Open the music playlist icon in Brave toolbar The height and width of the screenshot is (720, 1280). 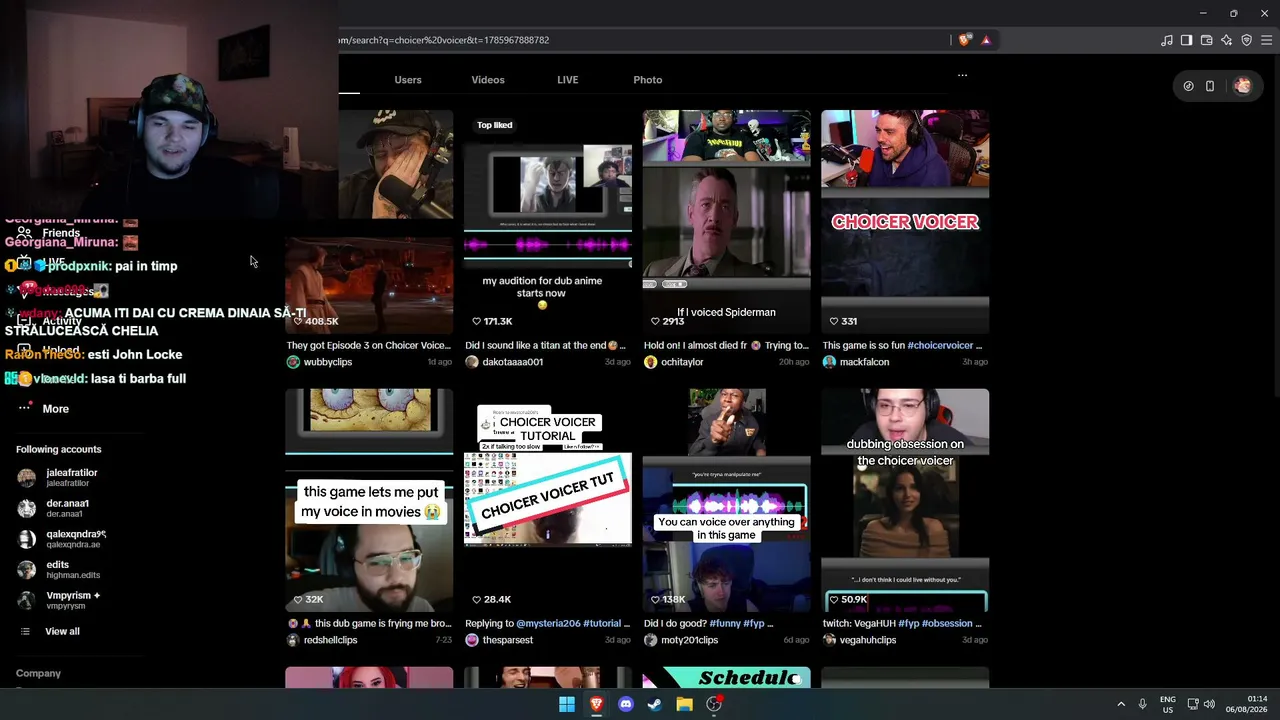1167,40
